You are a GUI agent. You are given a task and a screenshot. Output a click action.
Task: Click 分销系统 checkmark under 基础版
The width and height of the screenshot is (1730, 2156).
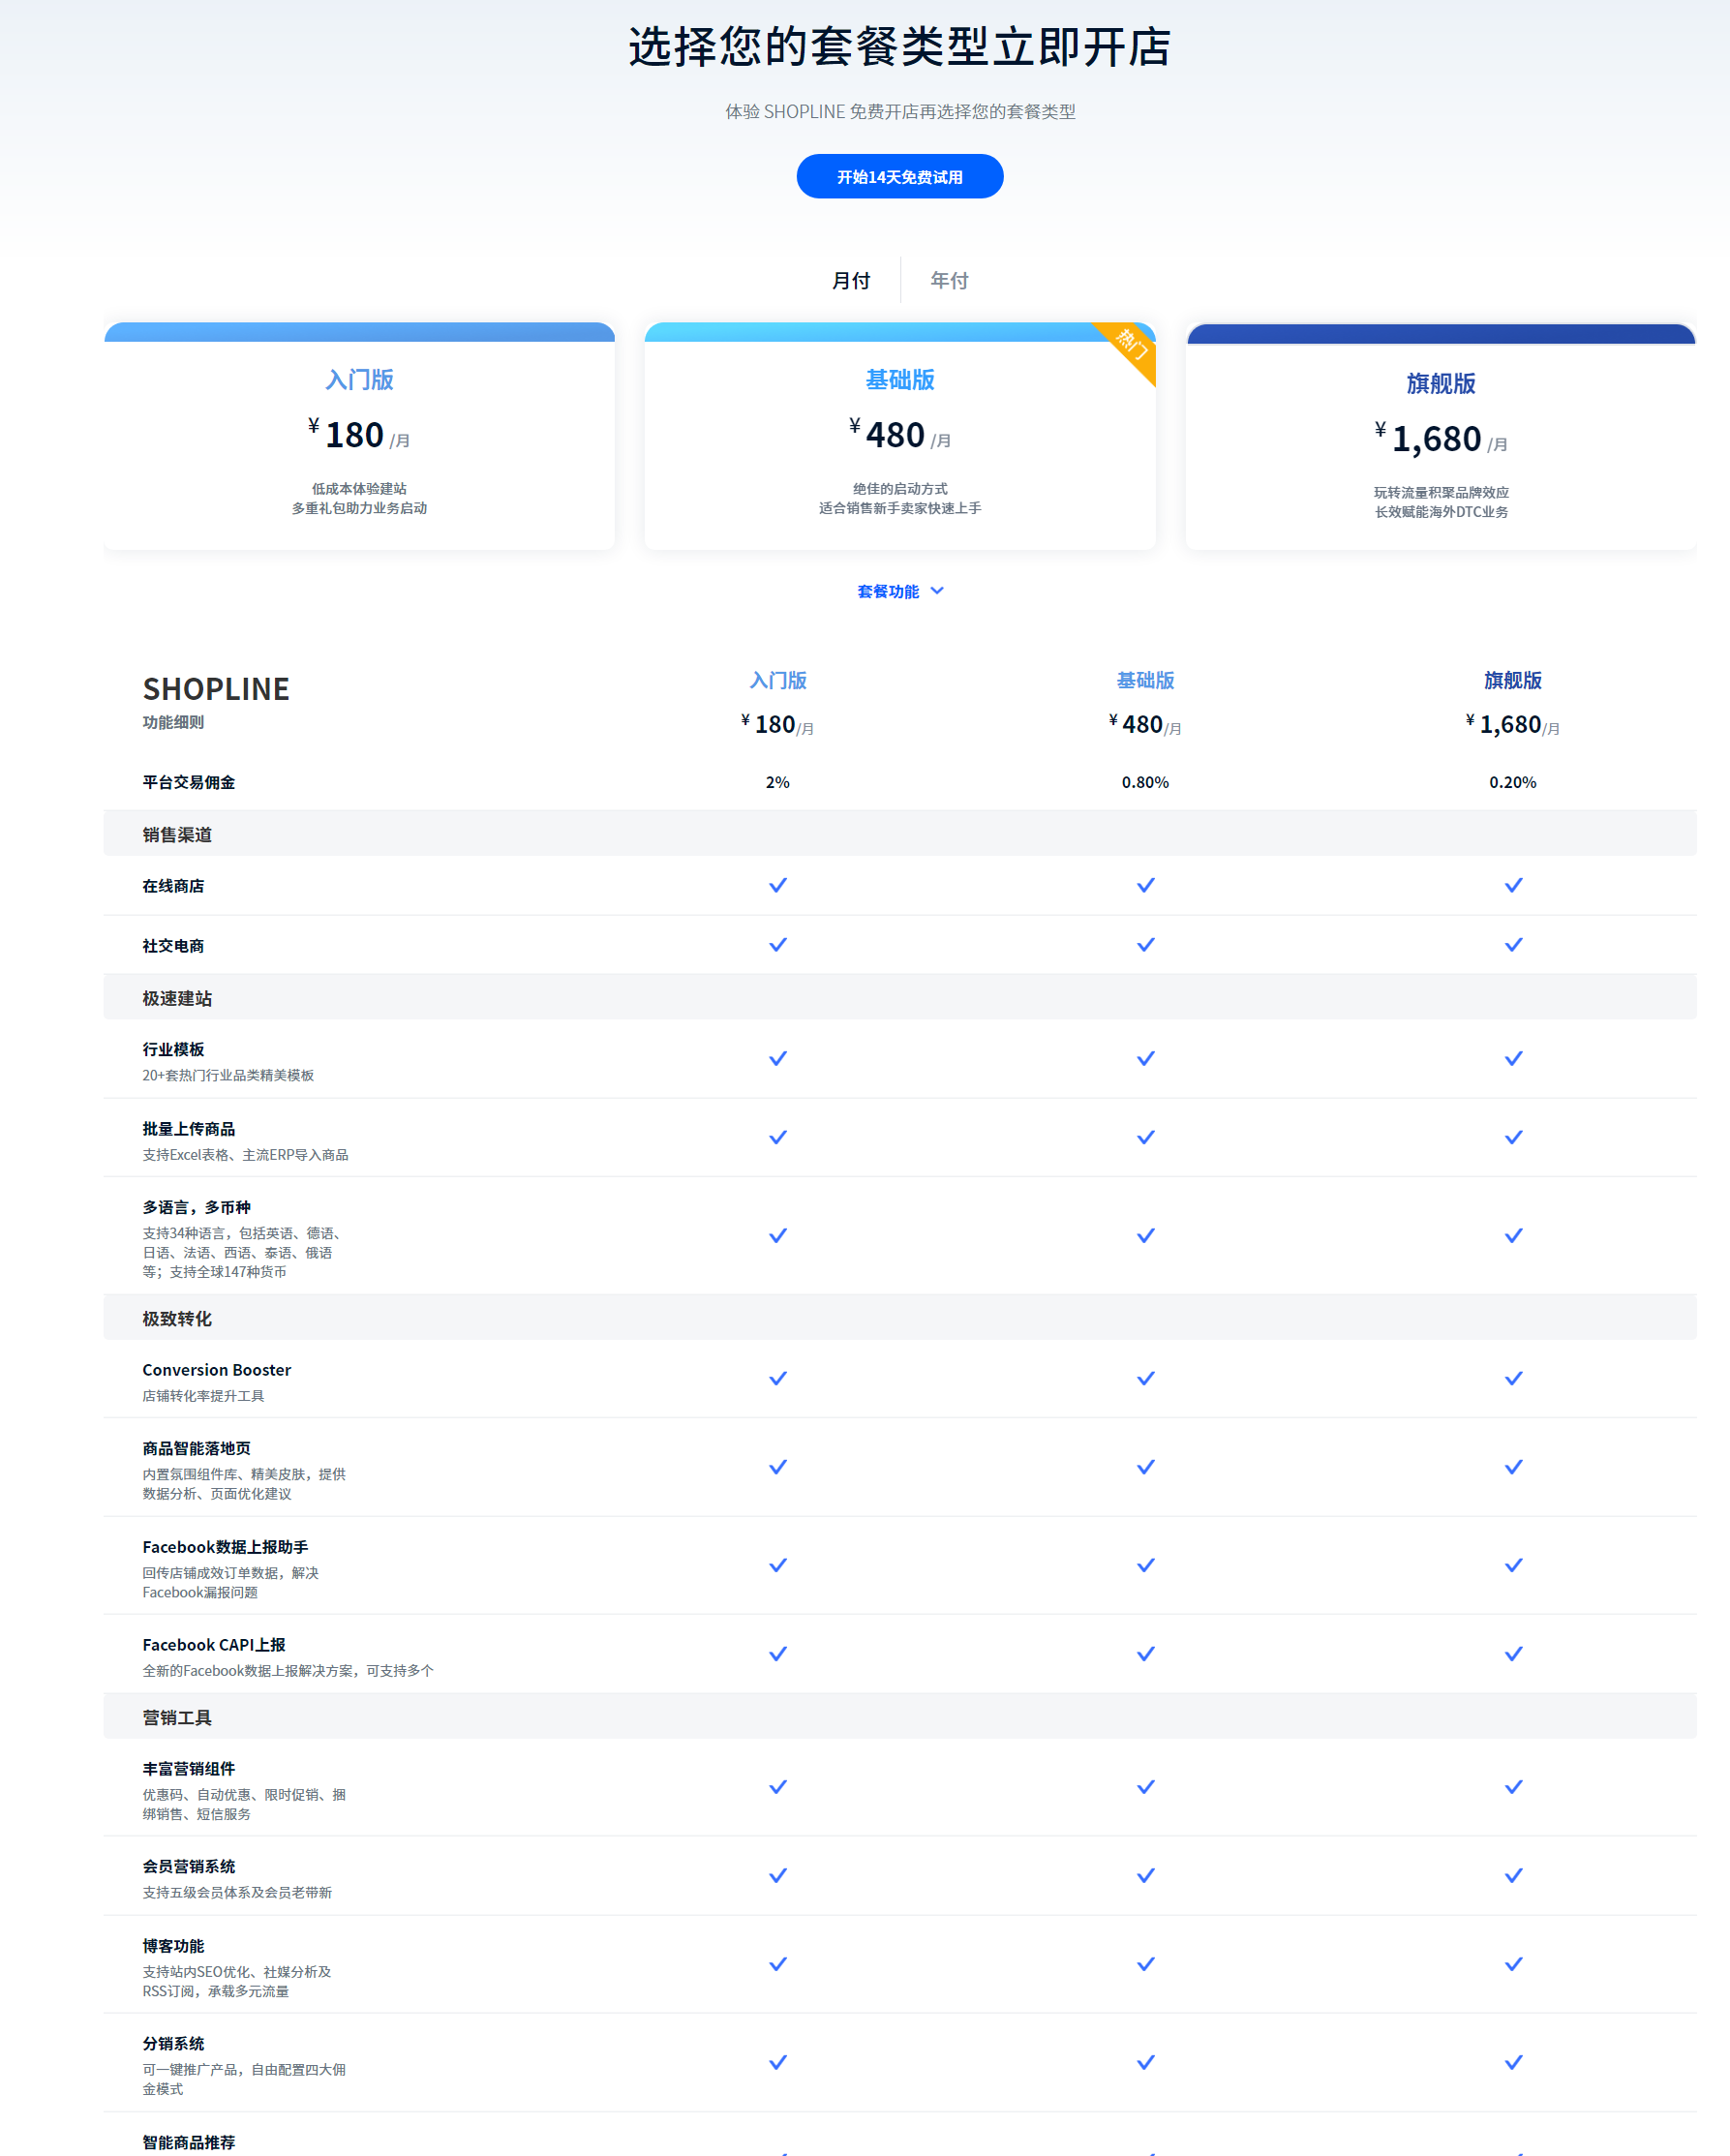pyautogui.click(x=1145, y=2062)
